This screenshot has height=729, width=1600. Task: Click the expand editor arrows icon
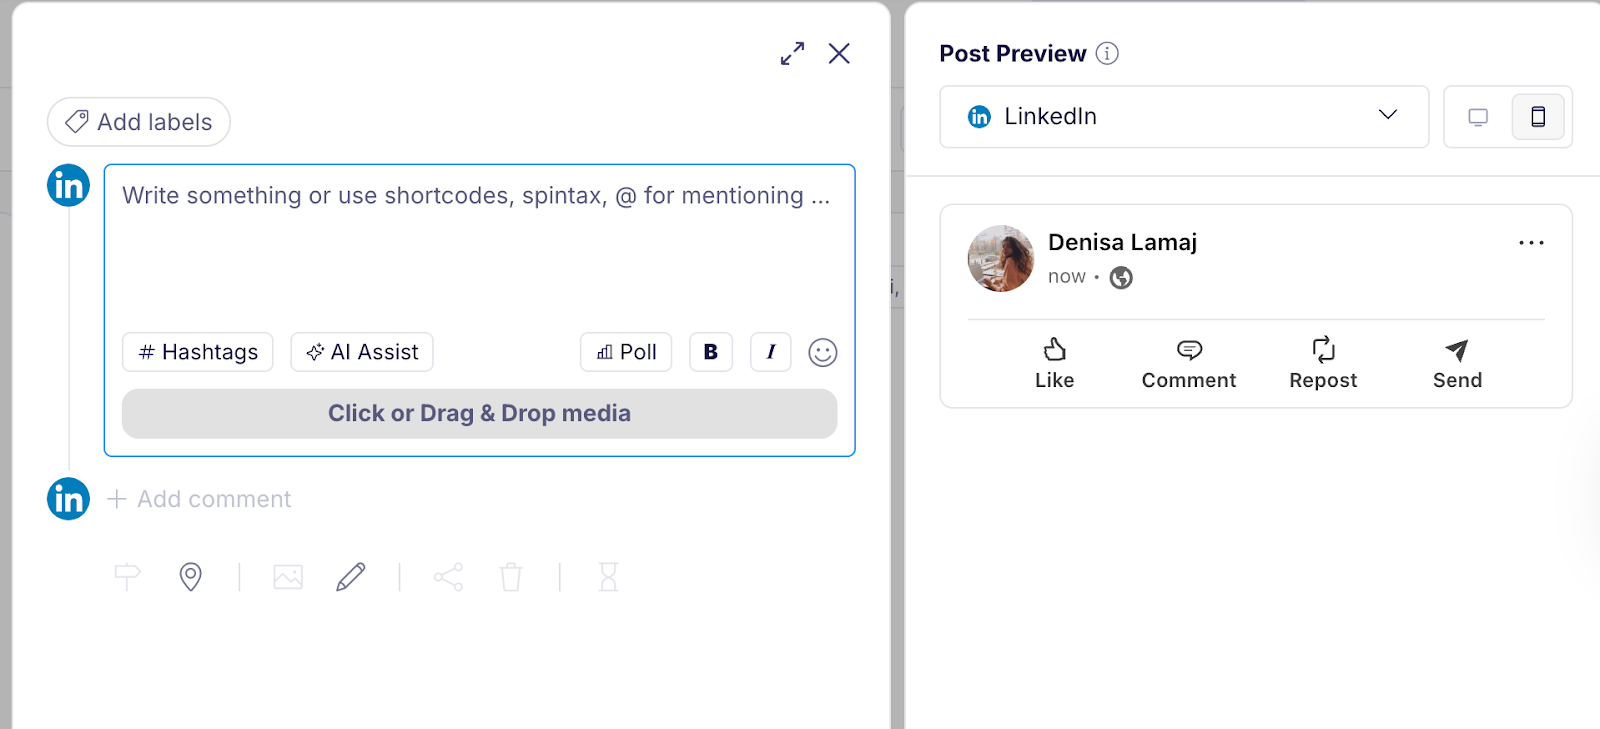(x=791, y=54)
